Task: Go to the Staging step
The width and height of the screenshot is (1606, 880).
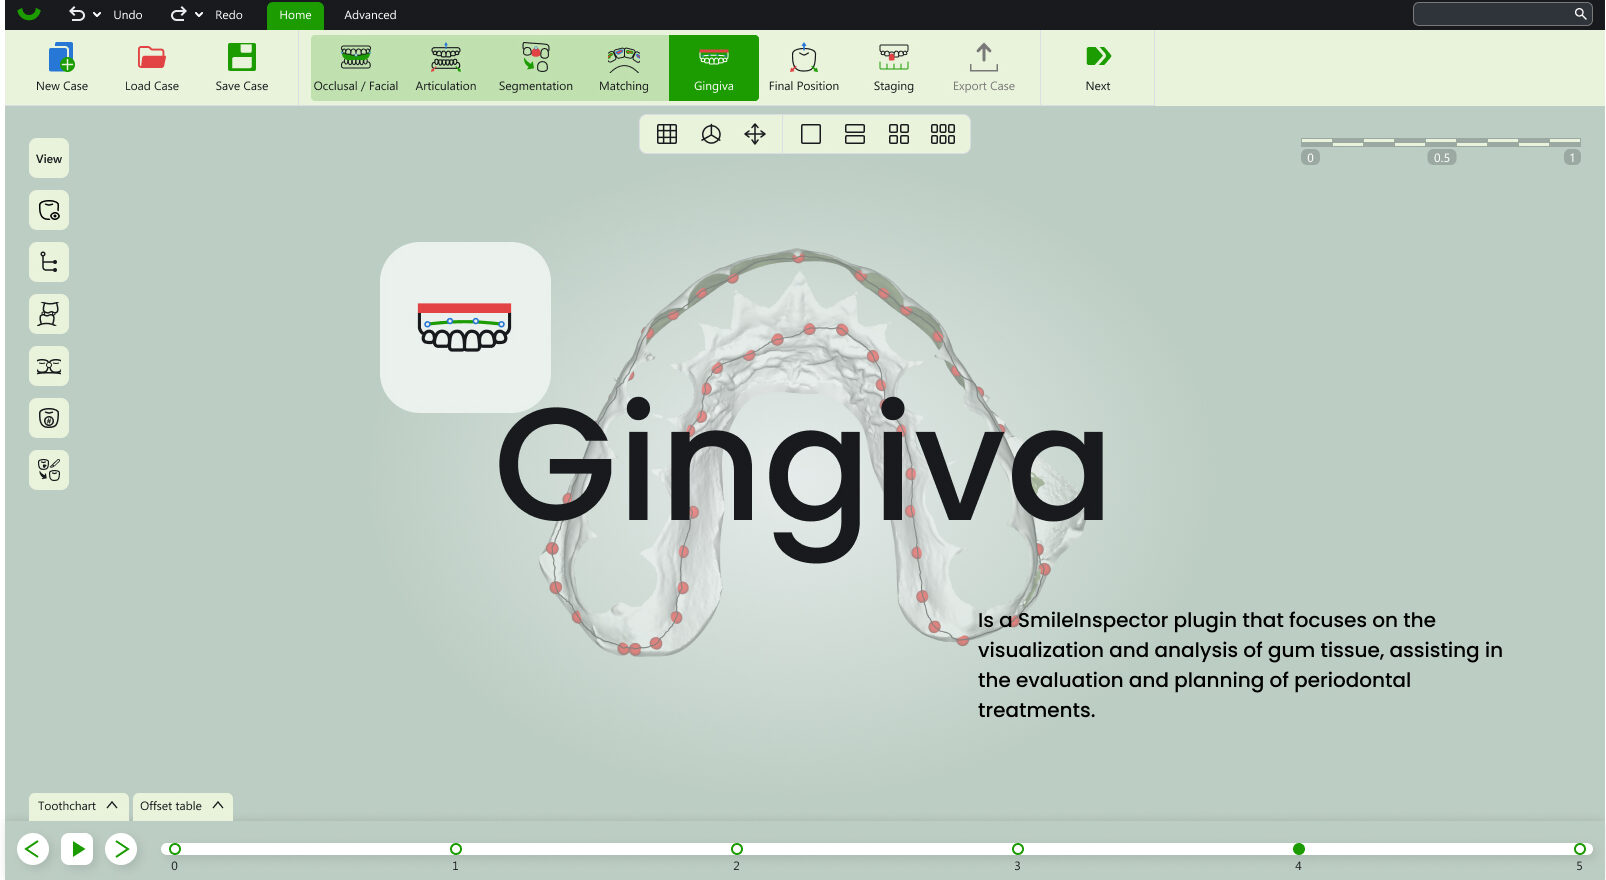Action: coord(893,68)
